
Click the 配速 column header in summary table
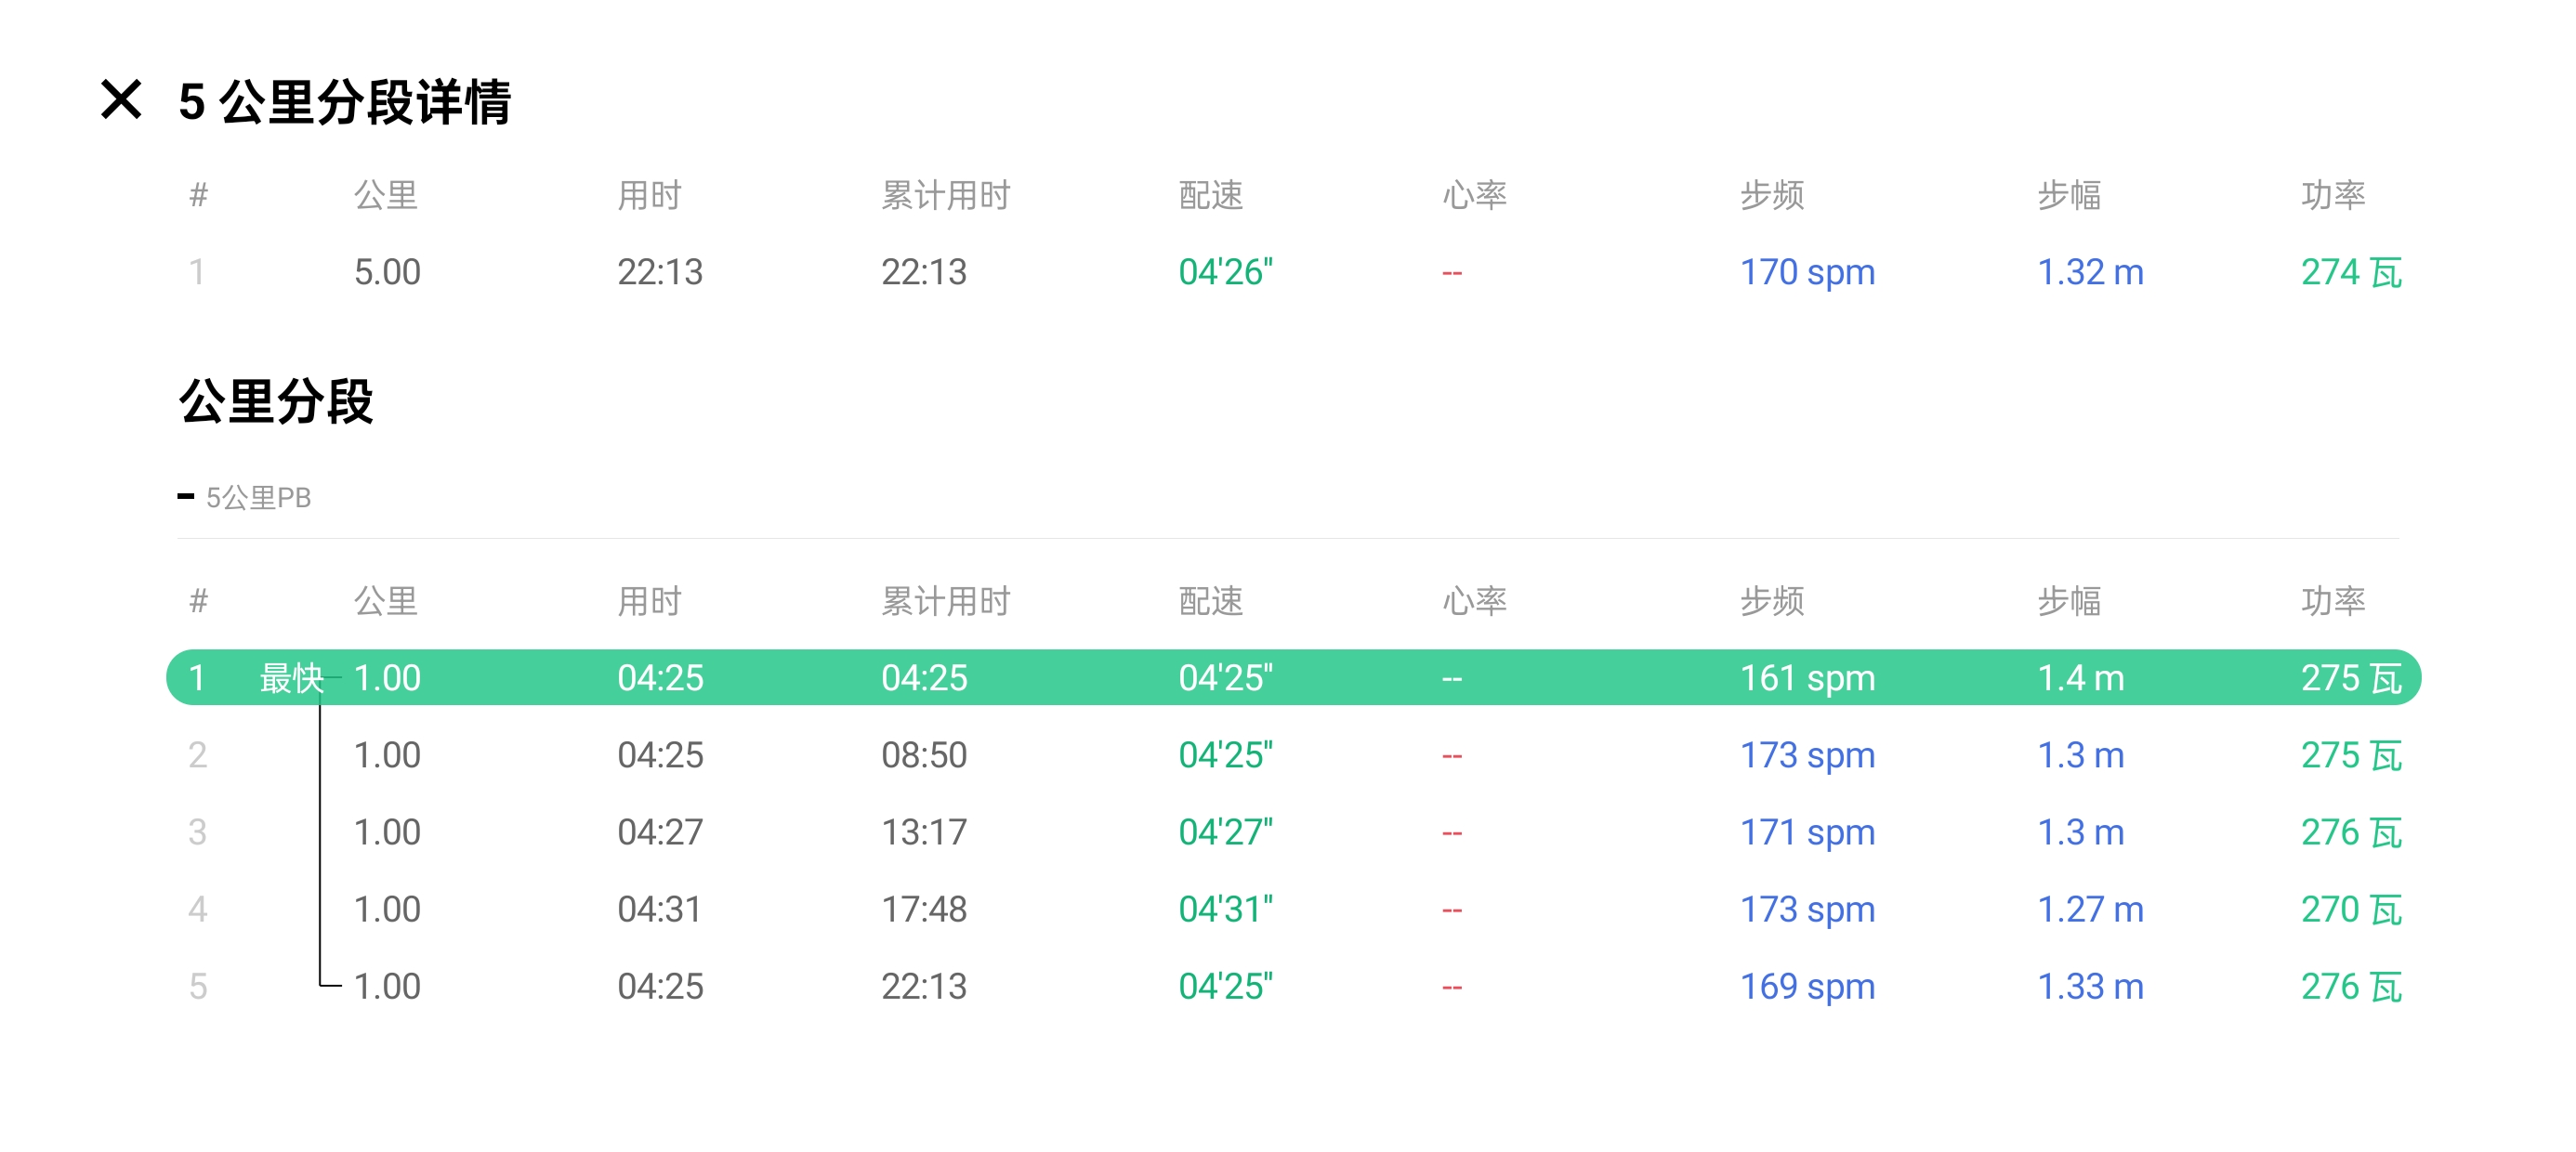[x=1210, y=195]
